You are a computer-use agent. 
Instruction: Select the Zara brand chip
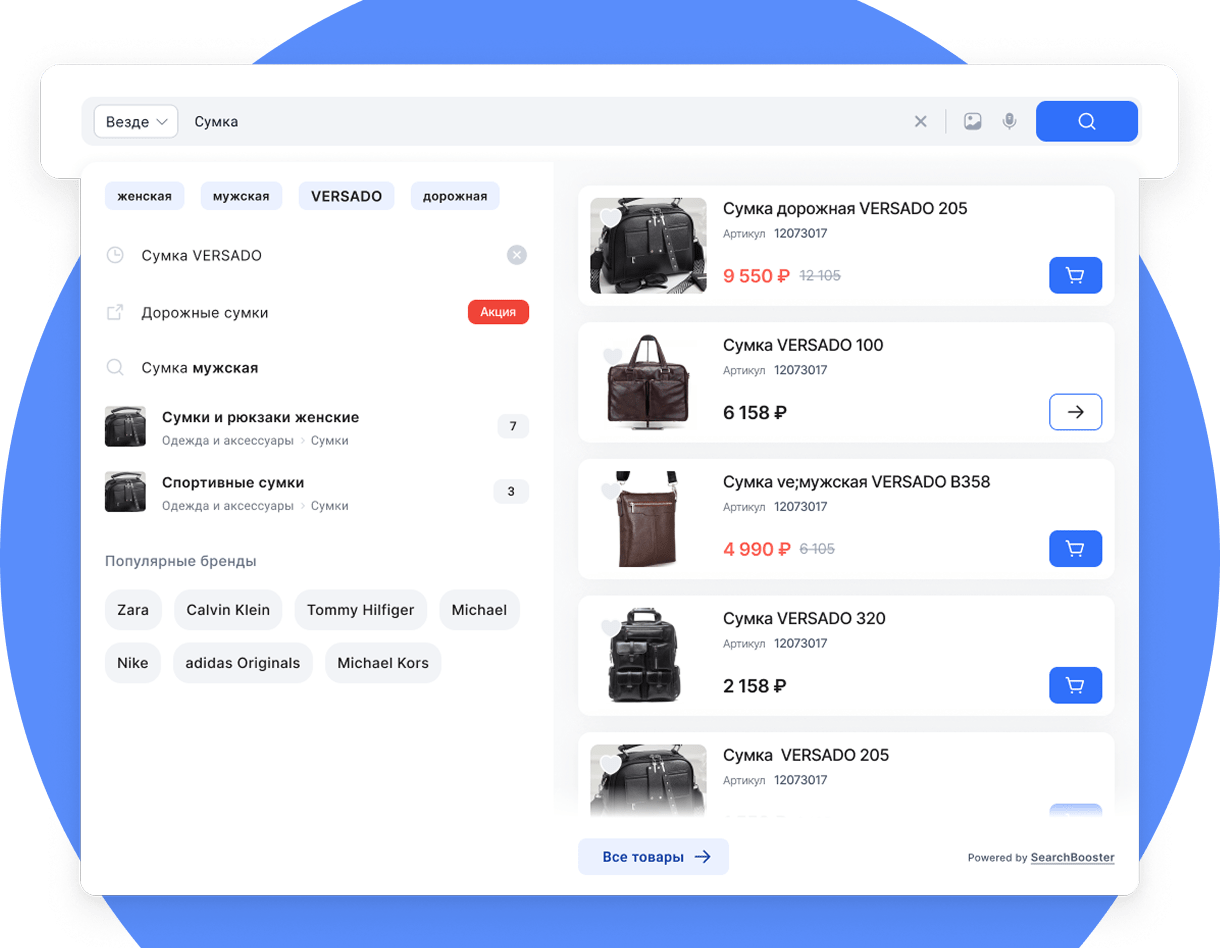pyautogui.click(x=133, y=610)
